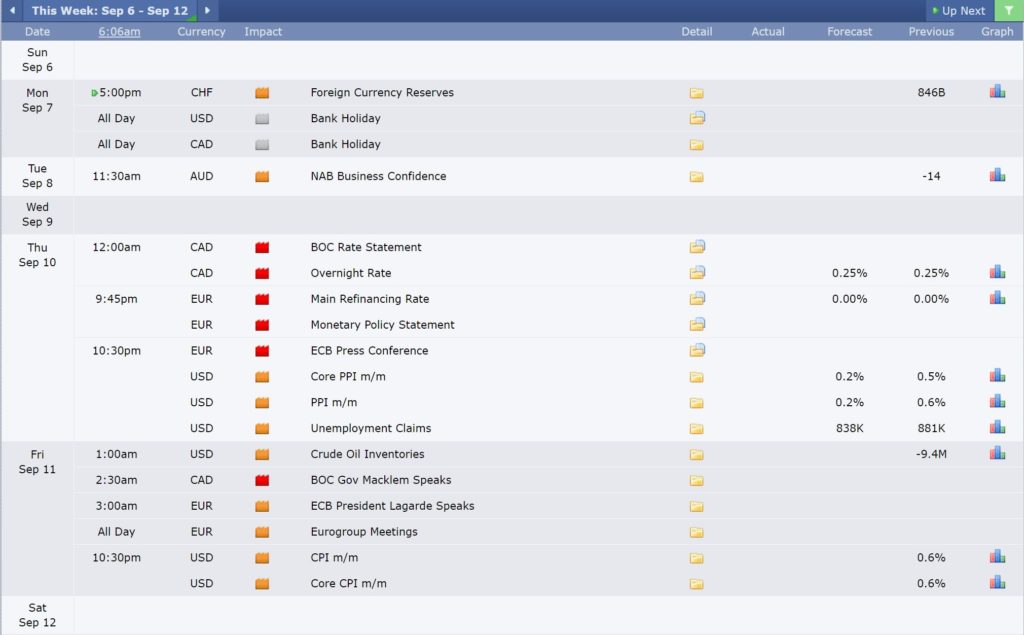Open detail folder for CAD Bank Holiday
Screen dimensions: 1024x635
[x=697, y=144]
